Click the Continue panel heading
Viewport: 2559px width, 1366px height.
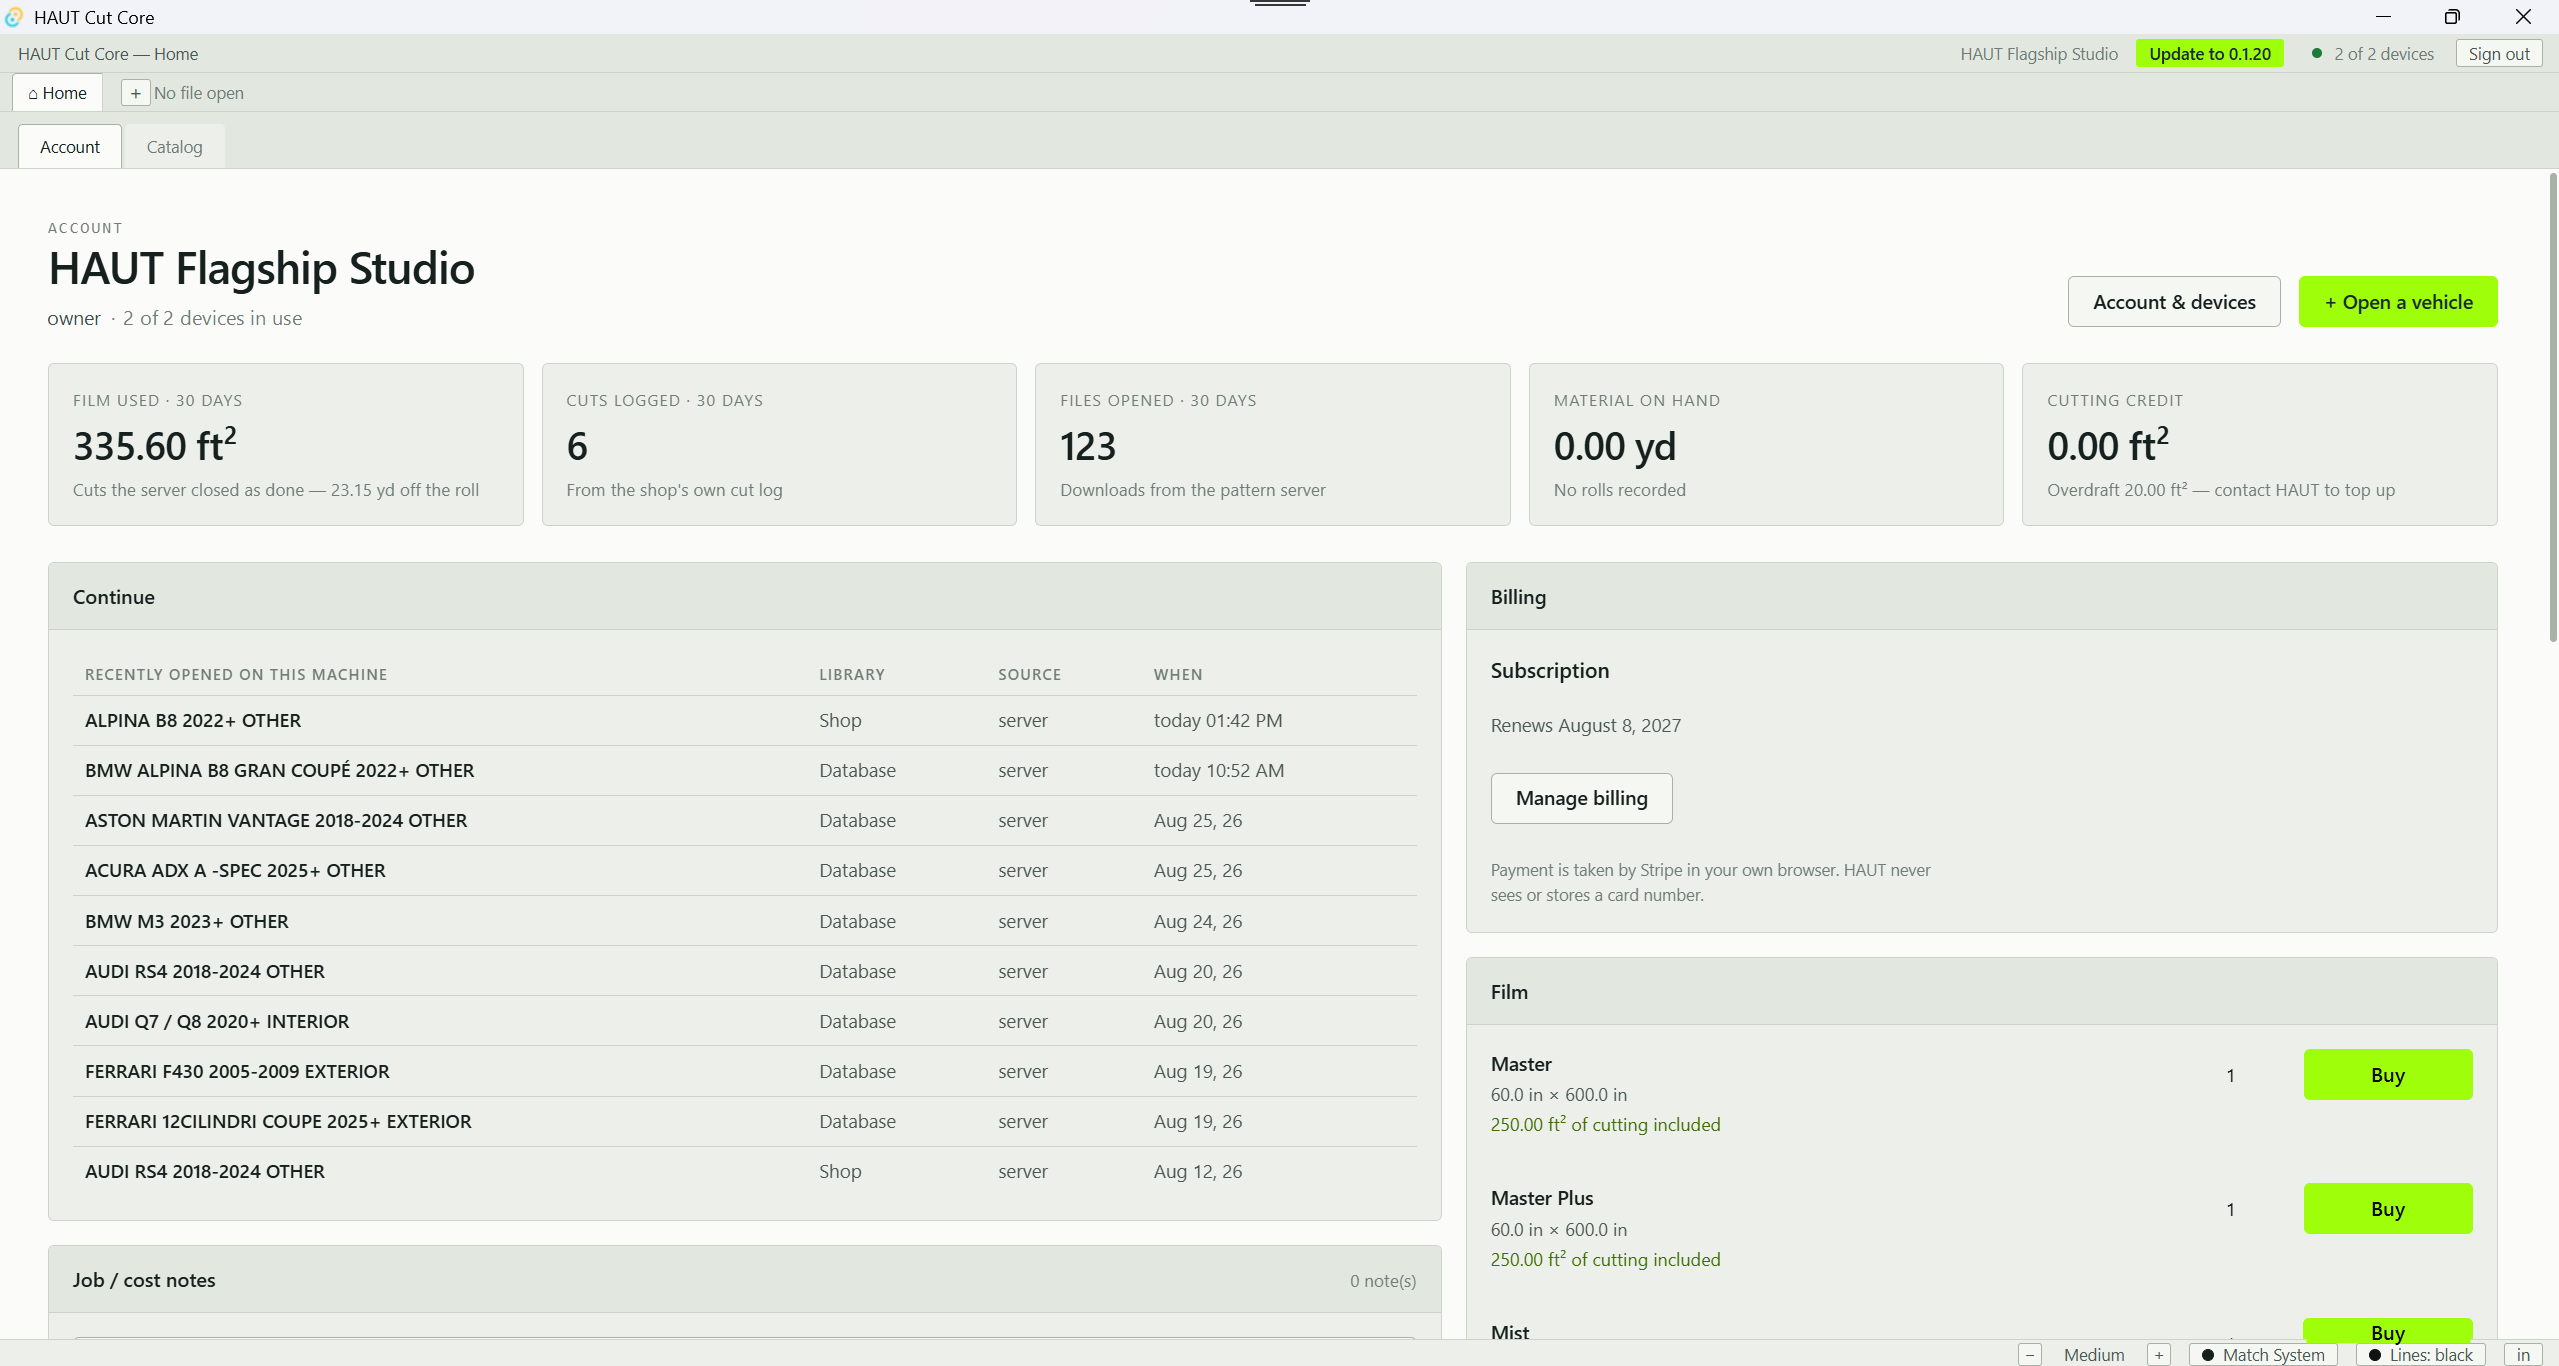(114, 597)
